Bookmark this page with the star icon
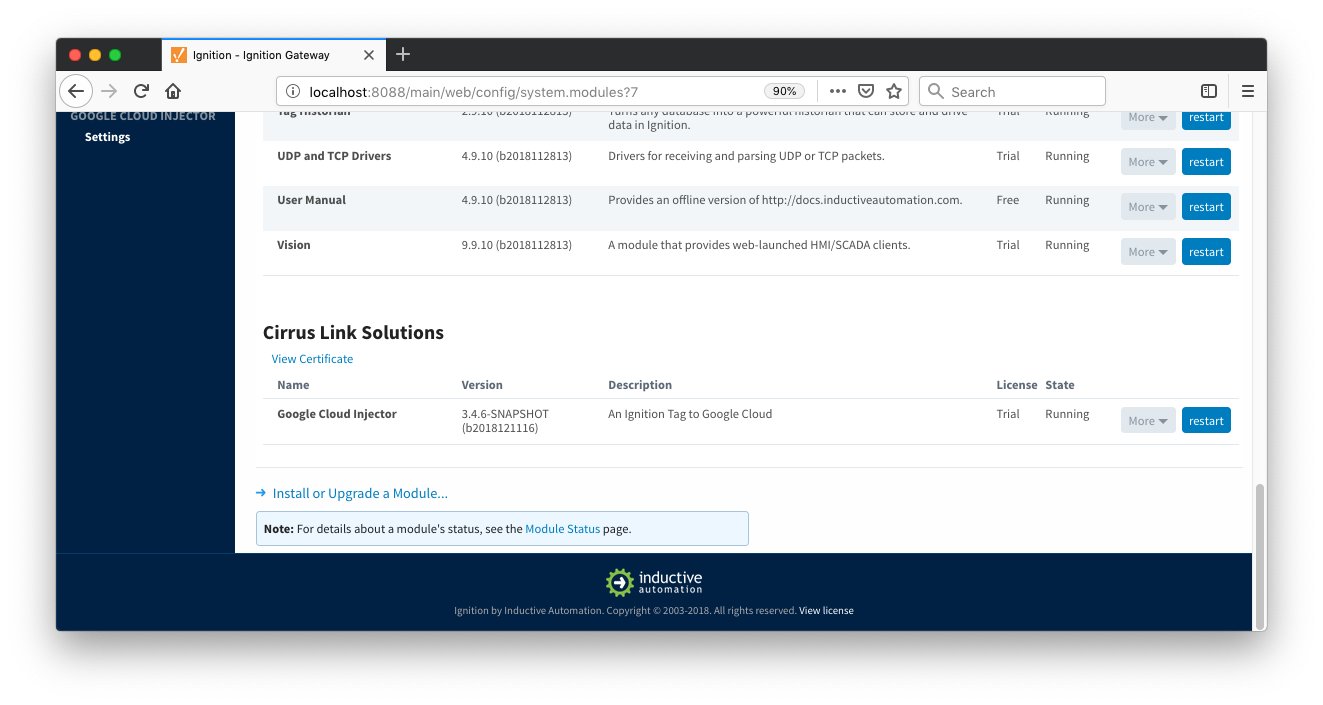Viewport: 1323px width, 705px height. pos(894,91)
